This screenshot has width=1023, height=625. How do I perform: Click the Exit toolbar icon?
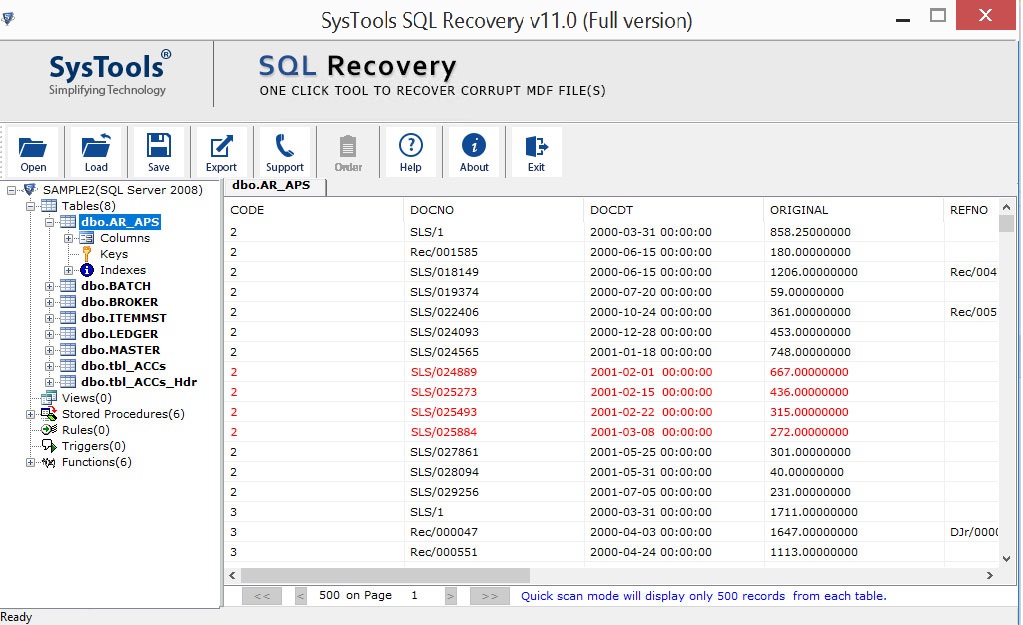coord(535,150)
